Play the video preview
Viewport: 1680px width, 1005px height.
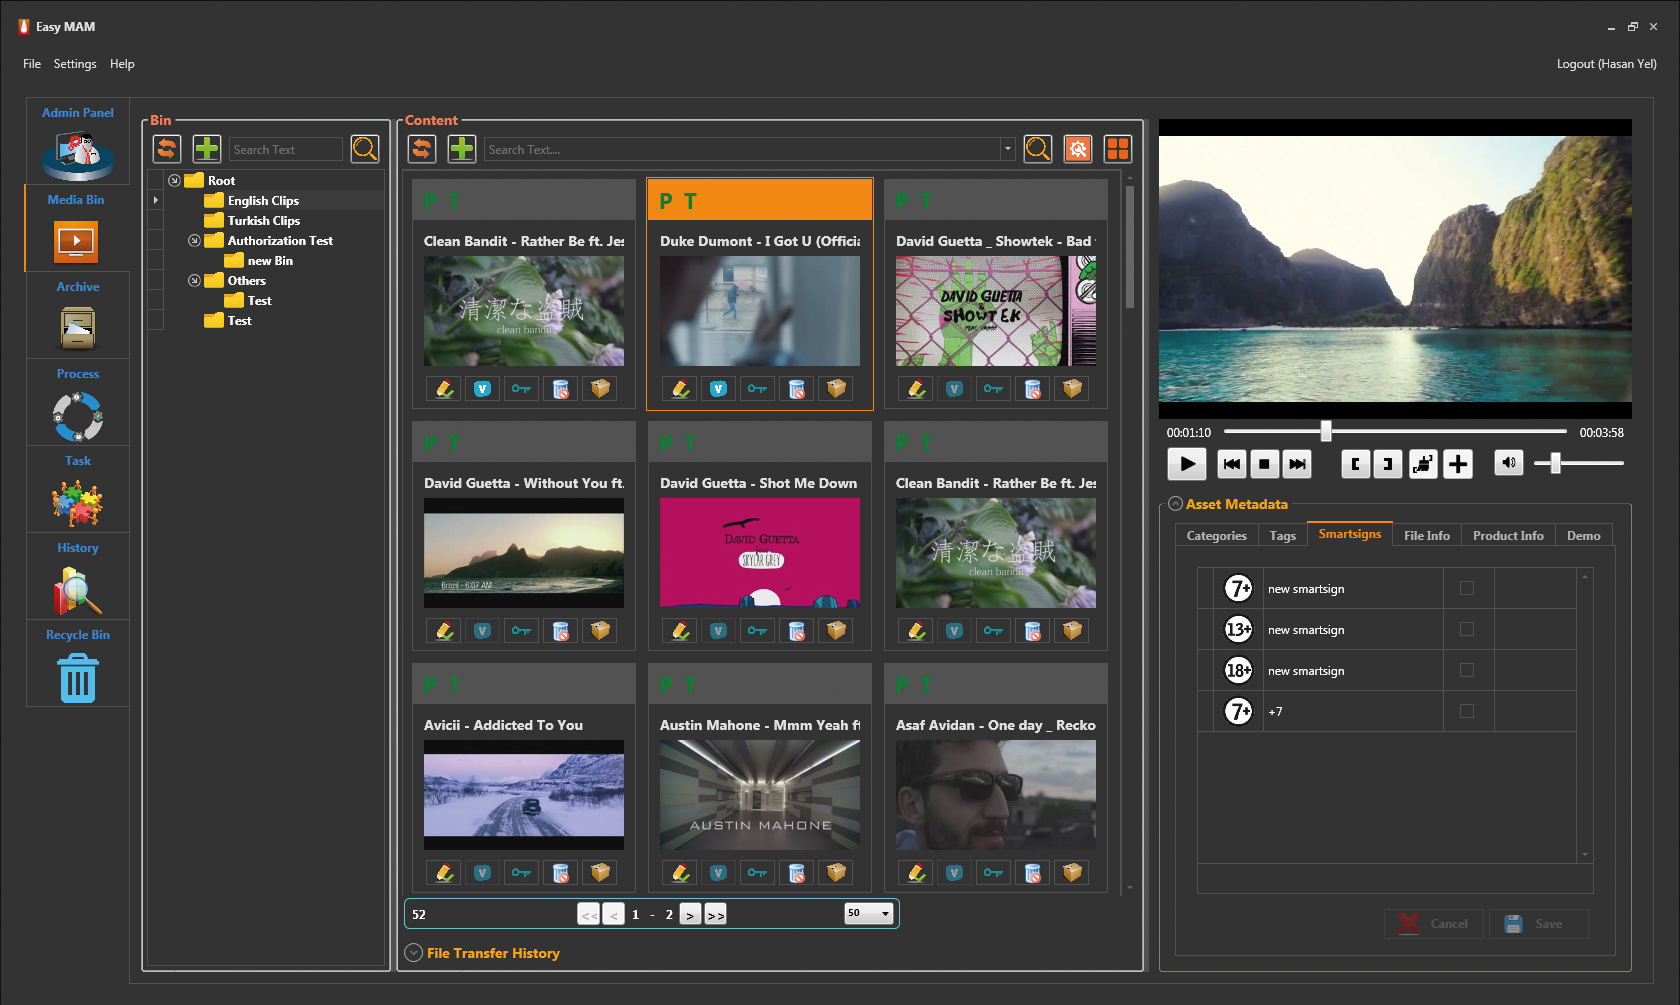tap(1187, 464)
